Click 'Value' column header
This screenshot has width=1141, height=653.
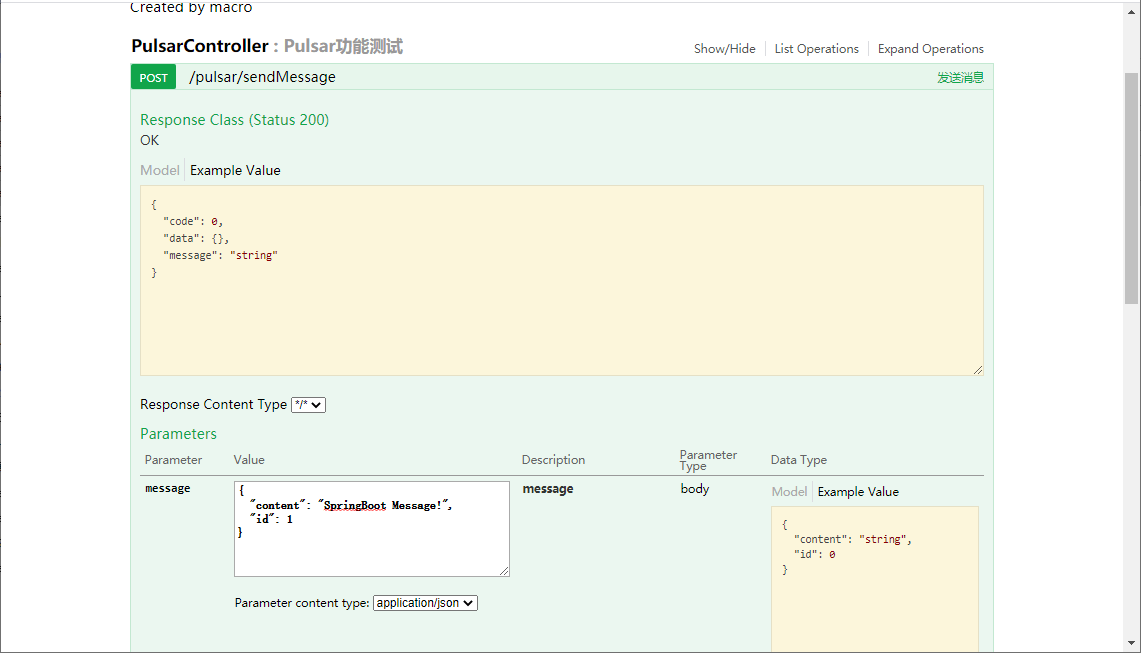[x=249, y=460]
